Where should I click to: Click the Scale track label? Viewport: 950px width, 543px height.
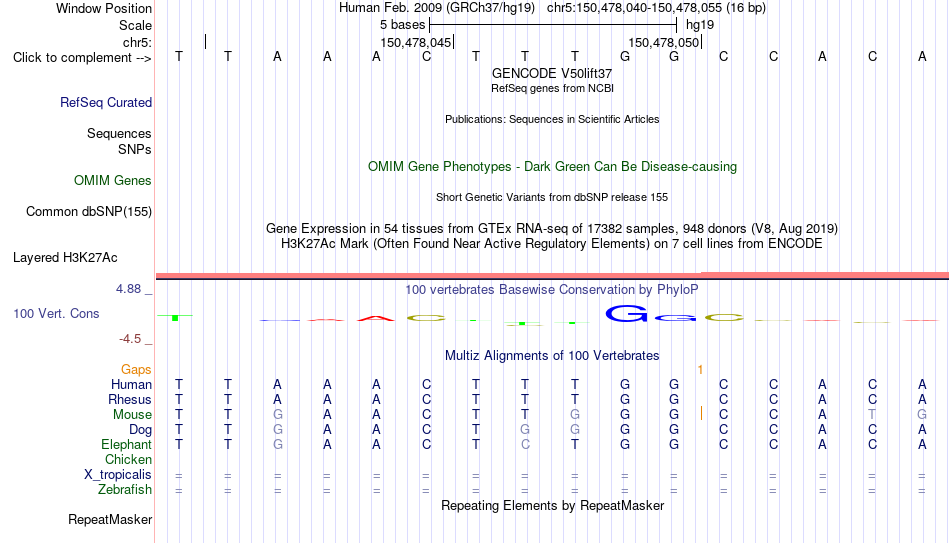[x=135, y=25]
